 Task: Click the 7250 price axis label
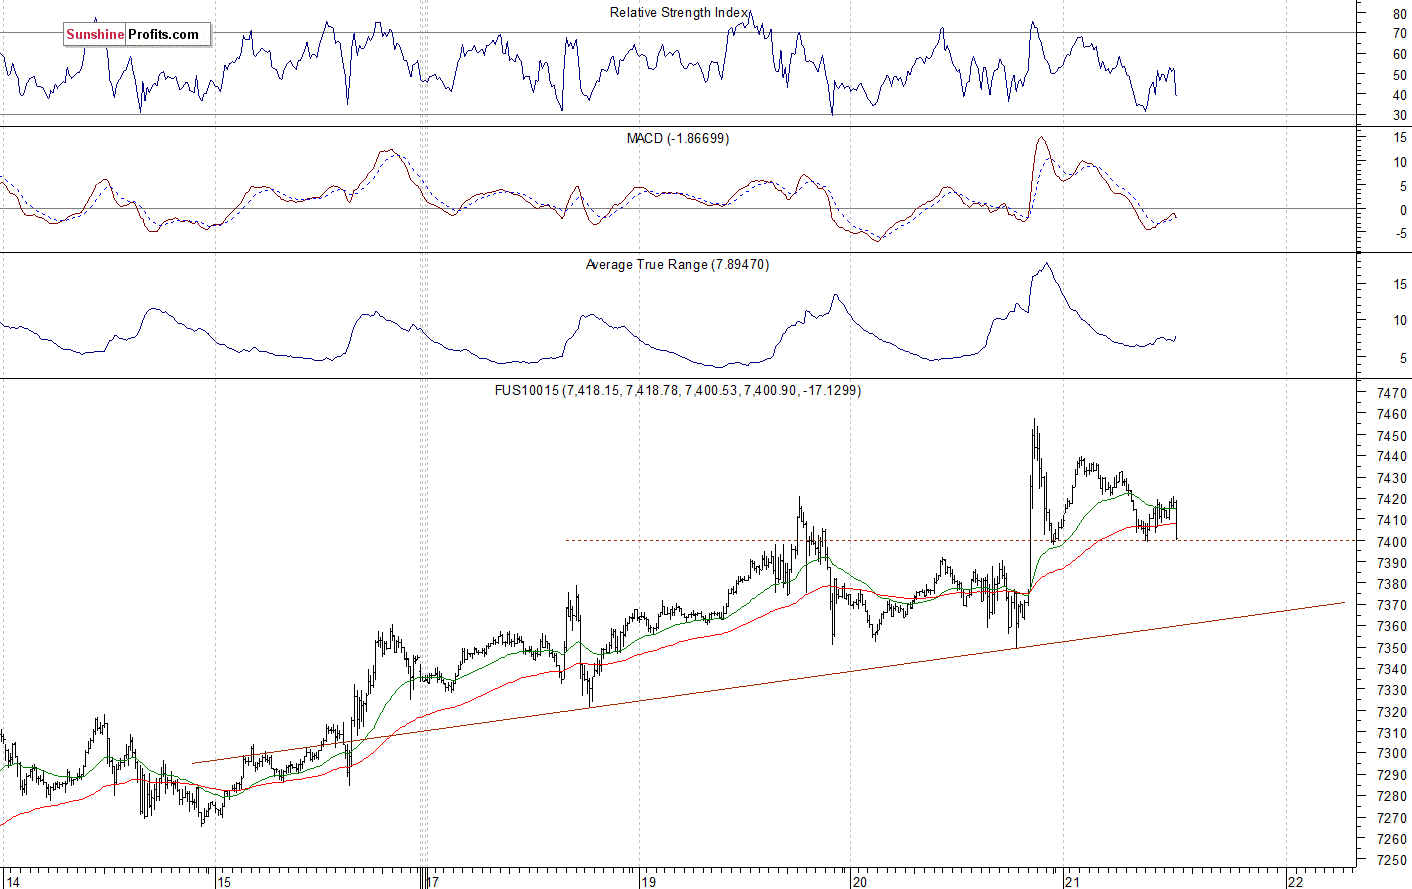point(1392,860)
